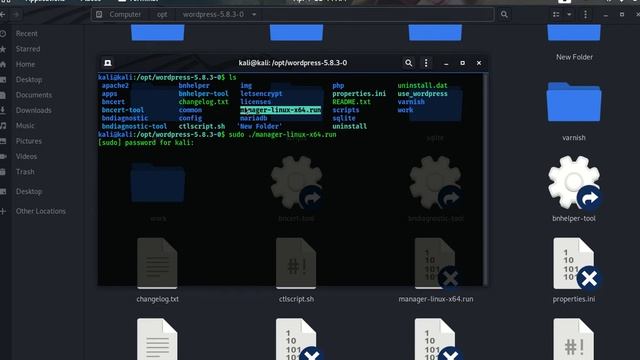Open Other Locations in the sidebar

coord(40,211)
